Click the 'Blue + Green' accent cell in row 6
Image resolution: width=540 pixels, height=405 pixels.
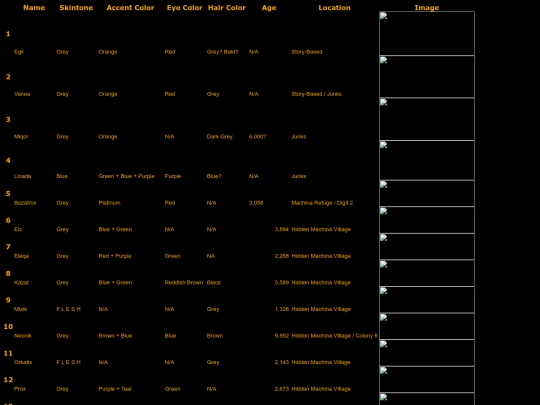[x=115, y=229]
